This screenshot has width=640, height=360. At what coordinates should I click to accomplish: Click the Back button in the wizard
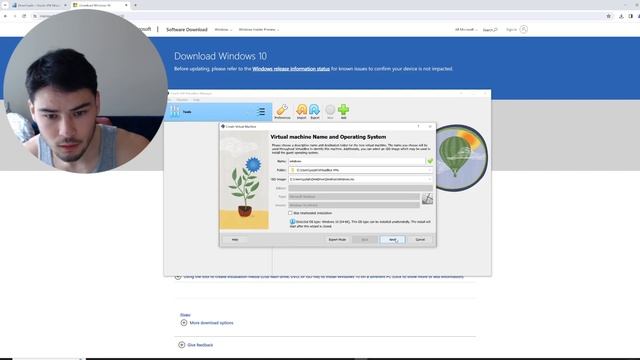pos(364,240)
